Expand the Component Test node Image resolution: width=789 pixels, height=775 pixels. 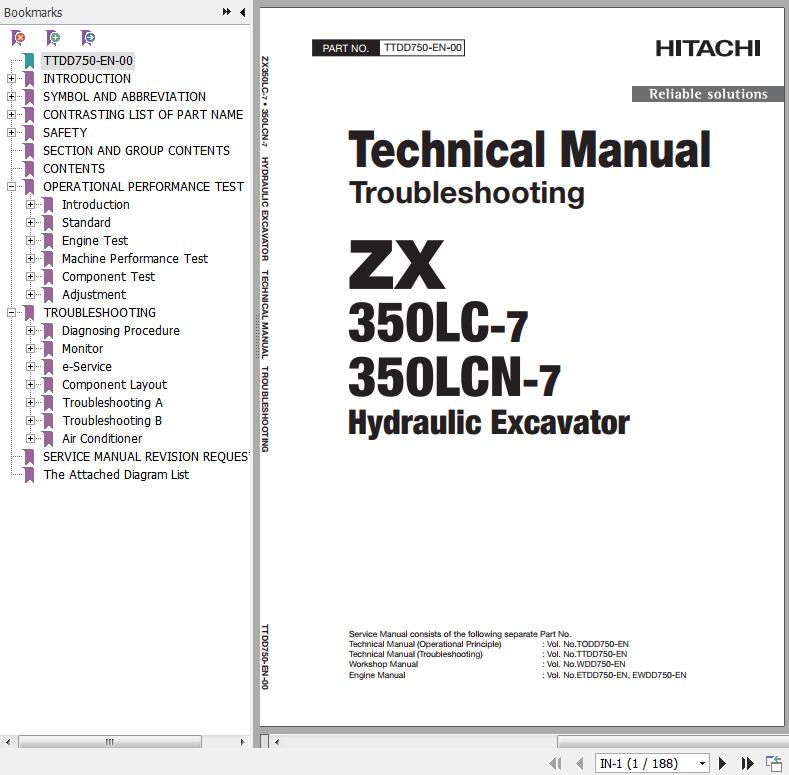(30, 277)
